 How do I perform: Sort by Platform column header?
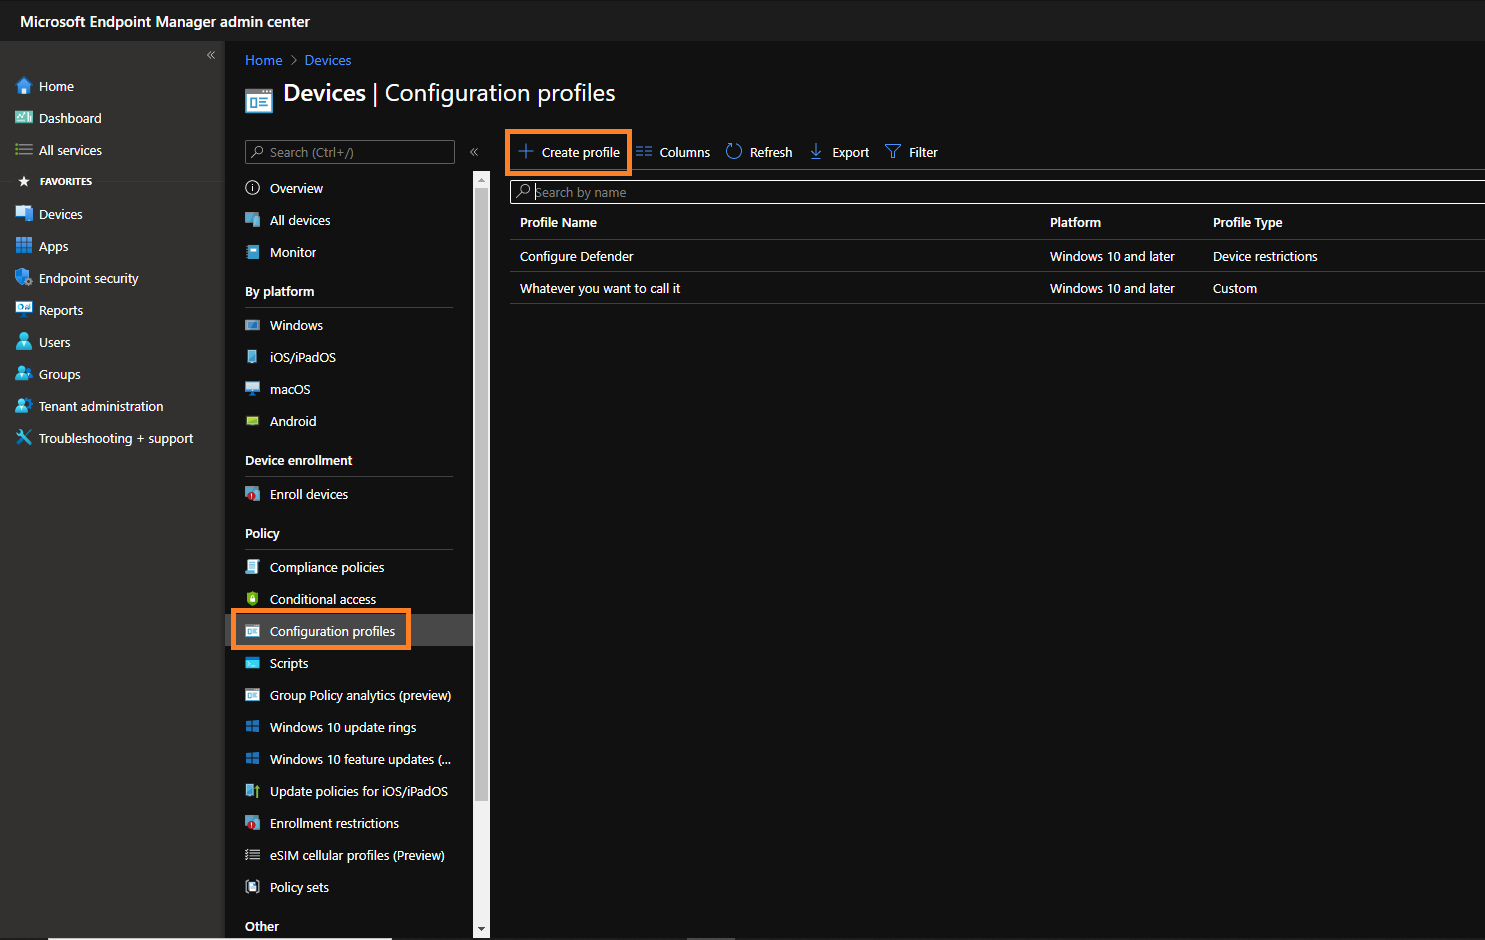point(1075,222)
